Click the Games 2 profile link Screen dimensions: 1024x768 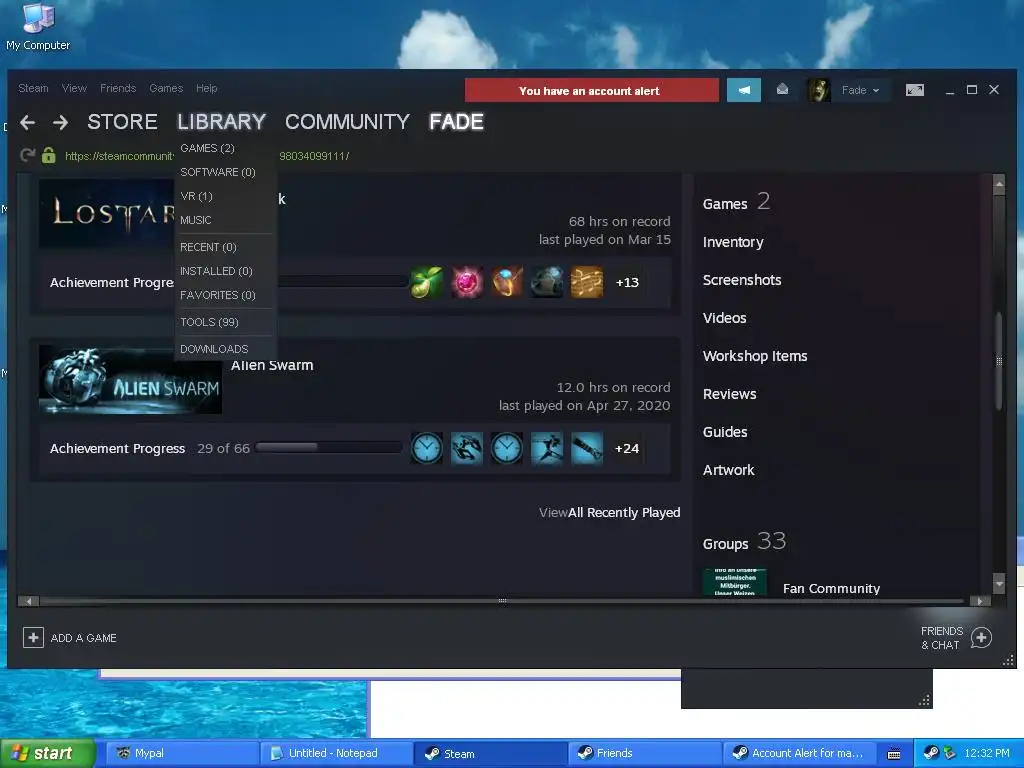tap(736, 202)
